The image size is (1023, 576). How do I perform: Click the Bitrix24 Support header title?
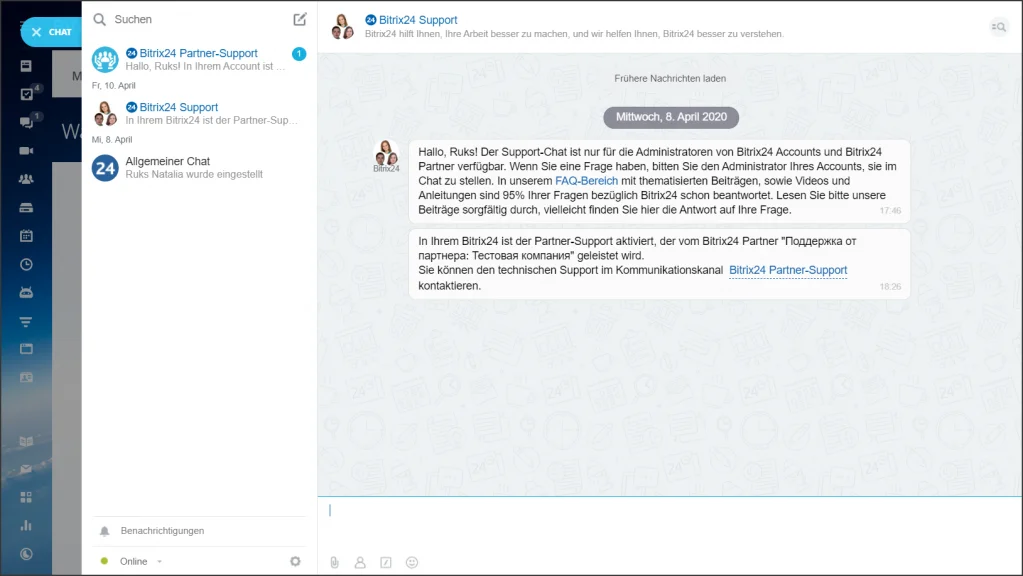tap(418, 20)
